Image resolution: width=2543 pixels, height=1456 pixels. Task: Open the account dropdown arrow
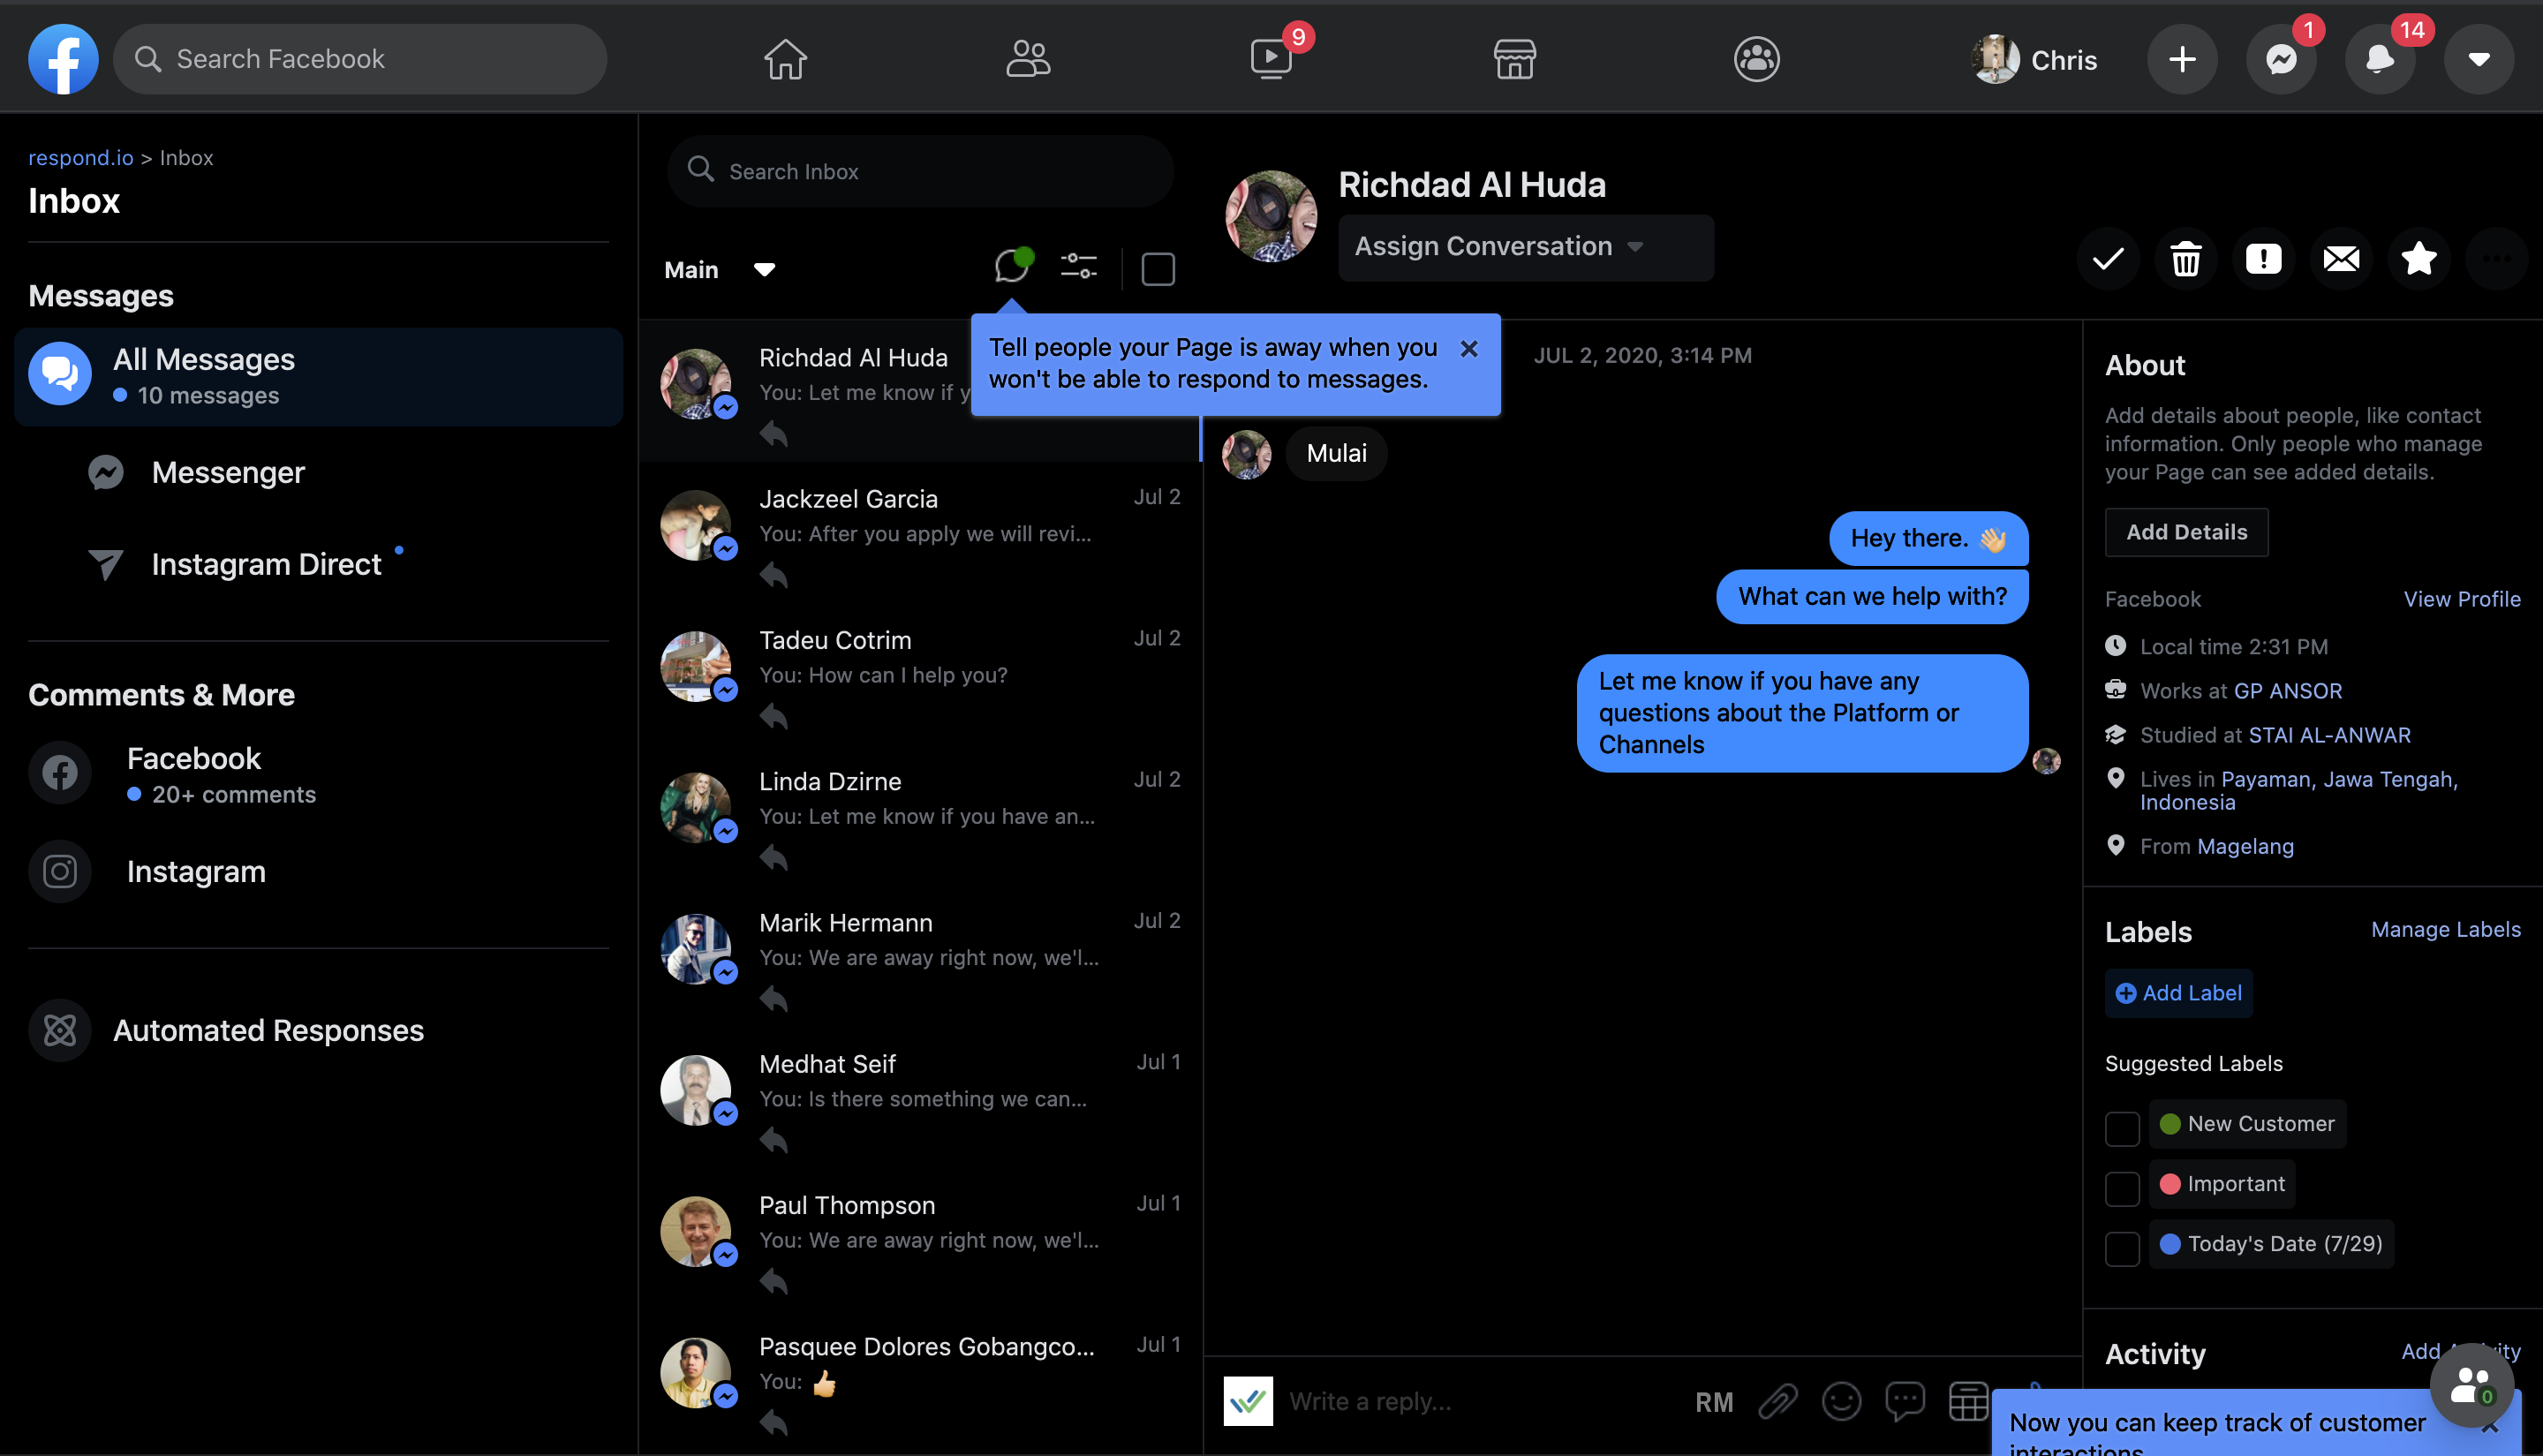click(x=2478, y=59)
